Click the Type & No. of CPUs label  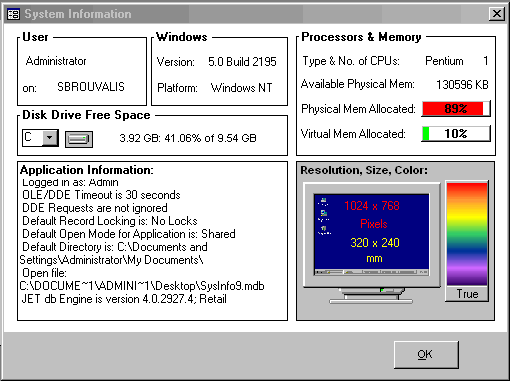coord(351,61)
